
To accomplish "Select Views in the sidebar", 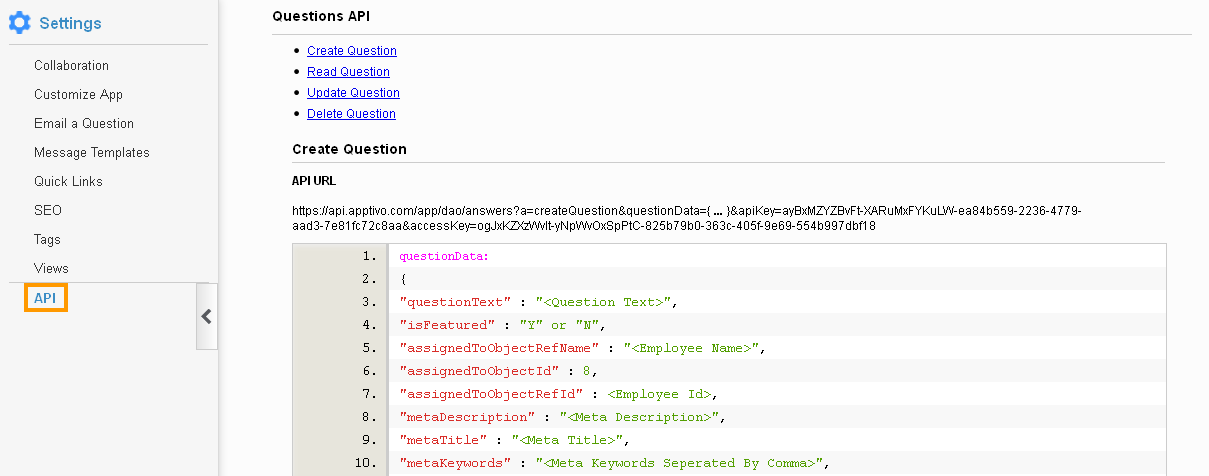I will click(x=51, y=269).
